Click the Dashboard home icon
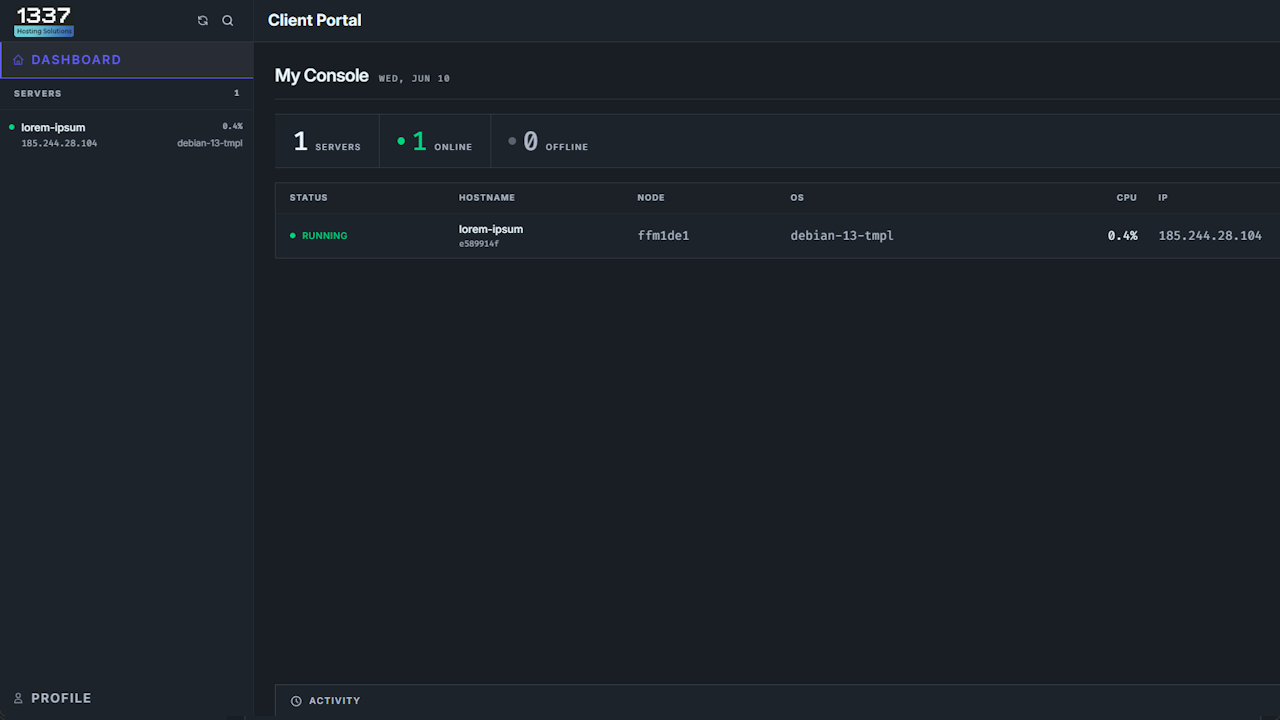The image size is (1280, 720). 18,60
